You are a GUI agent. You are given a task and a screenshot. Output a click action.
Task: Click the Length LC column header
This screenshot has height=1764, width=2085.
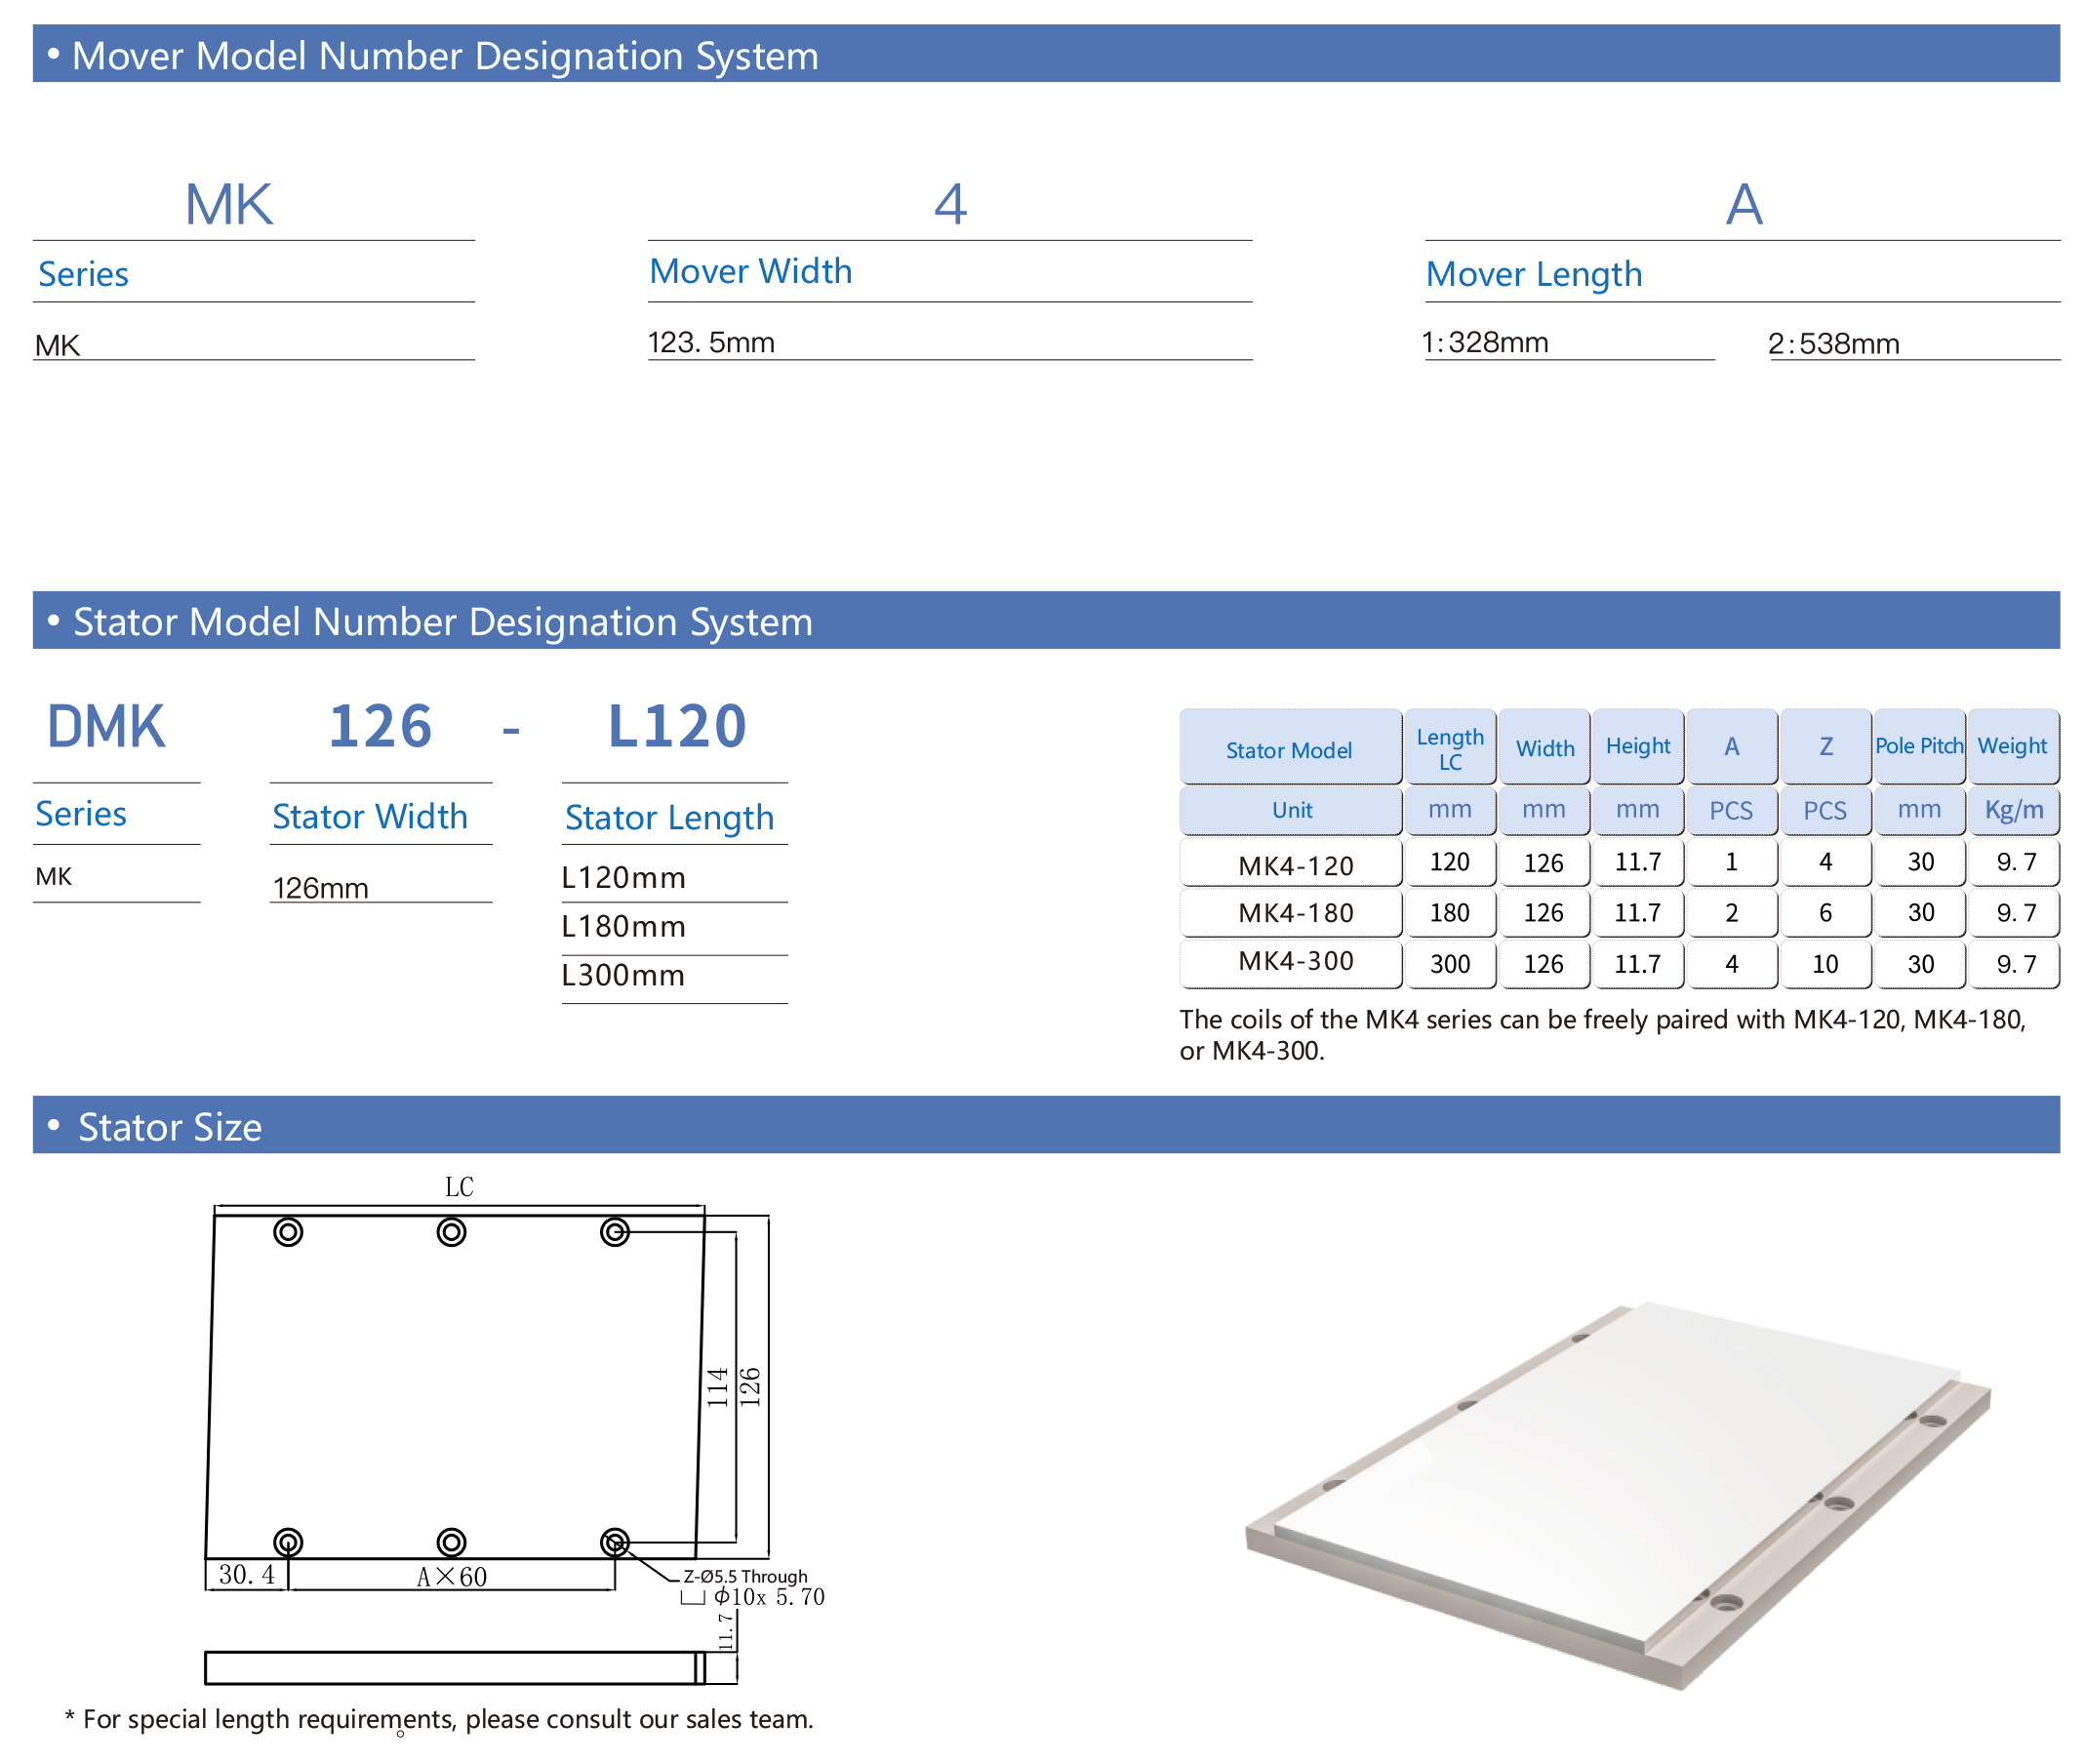(1449, 748)
